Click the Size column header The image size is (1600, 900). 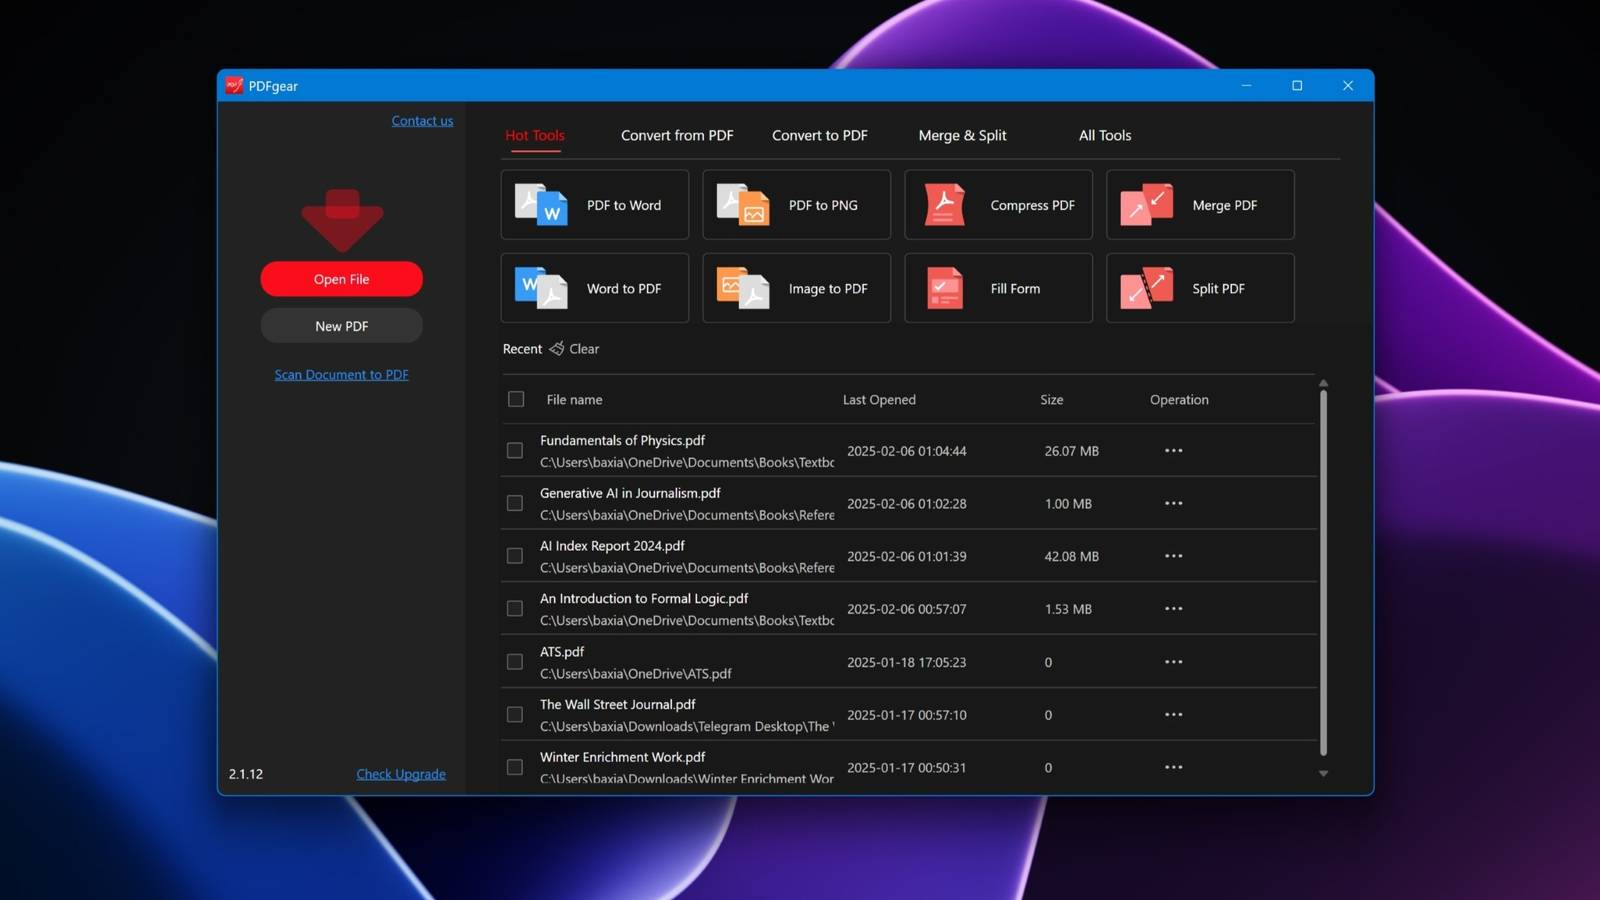pos(1052,399)
